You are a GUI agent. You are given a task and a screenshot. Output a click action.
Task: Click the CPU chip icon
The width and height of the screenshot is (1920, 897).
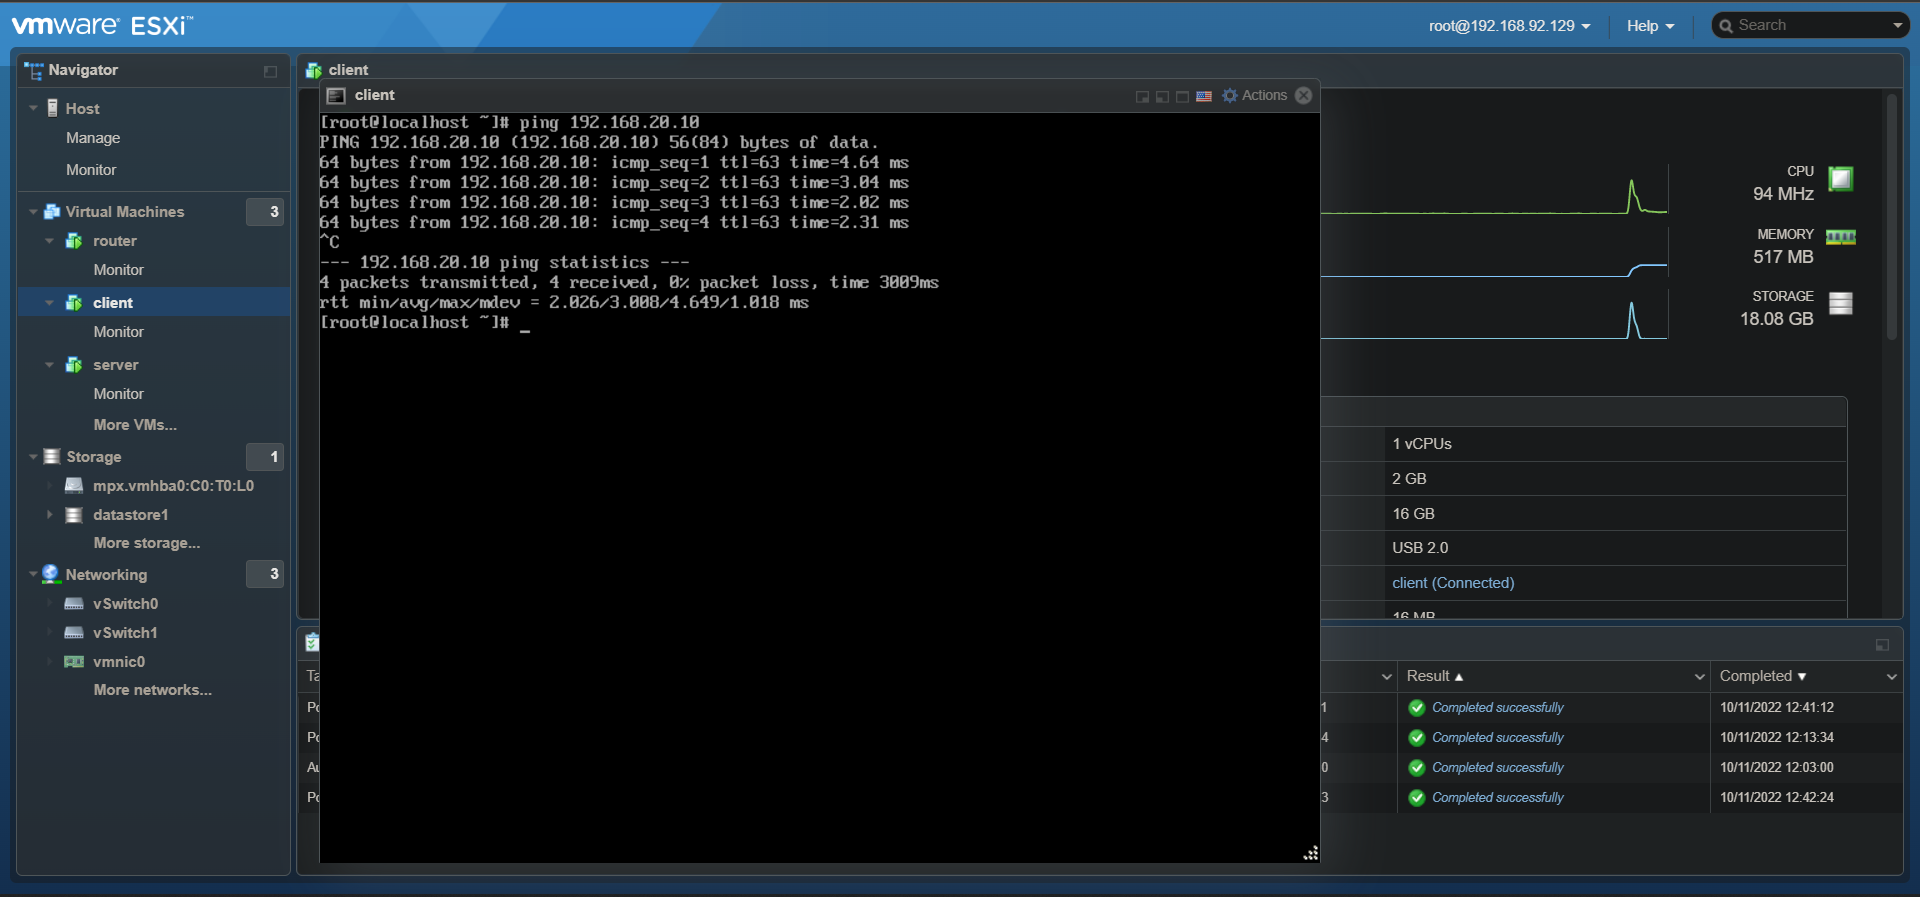point(1841,179)
